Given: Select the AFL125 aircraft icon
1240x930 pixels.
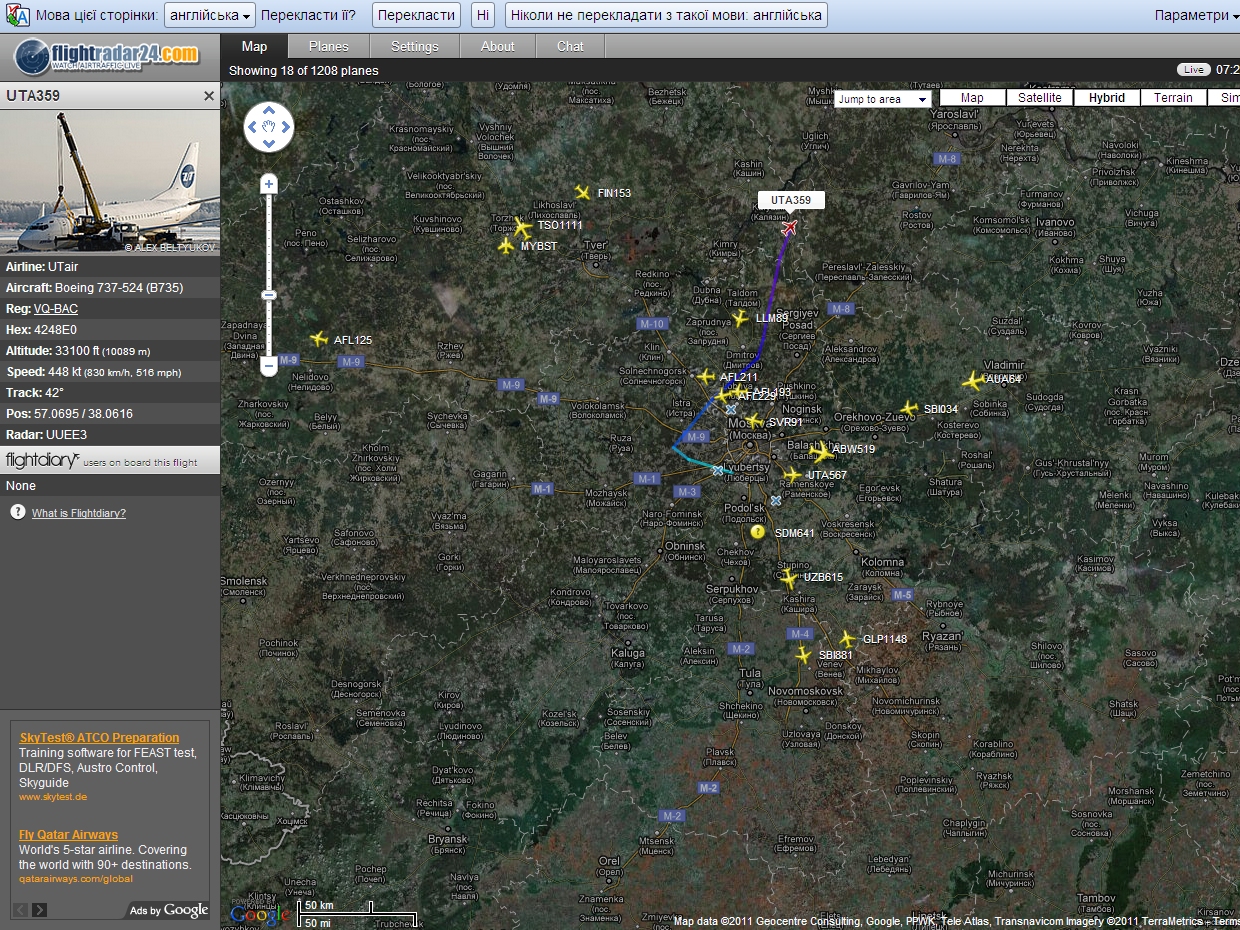Looking at the screenshot, I should [319, 340].
